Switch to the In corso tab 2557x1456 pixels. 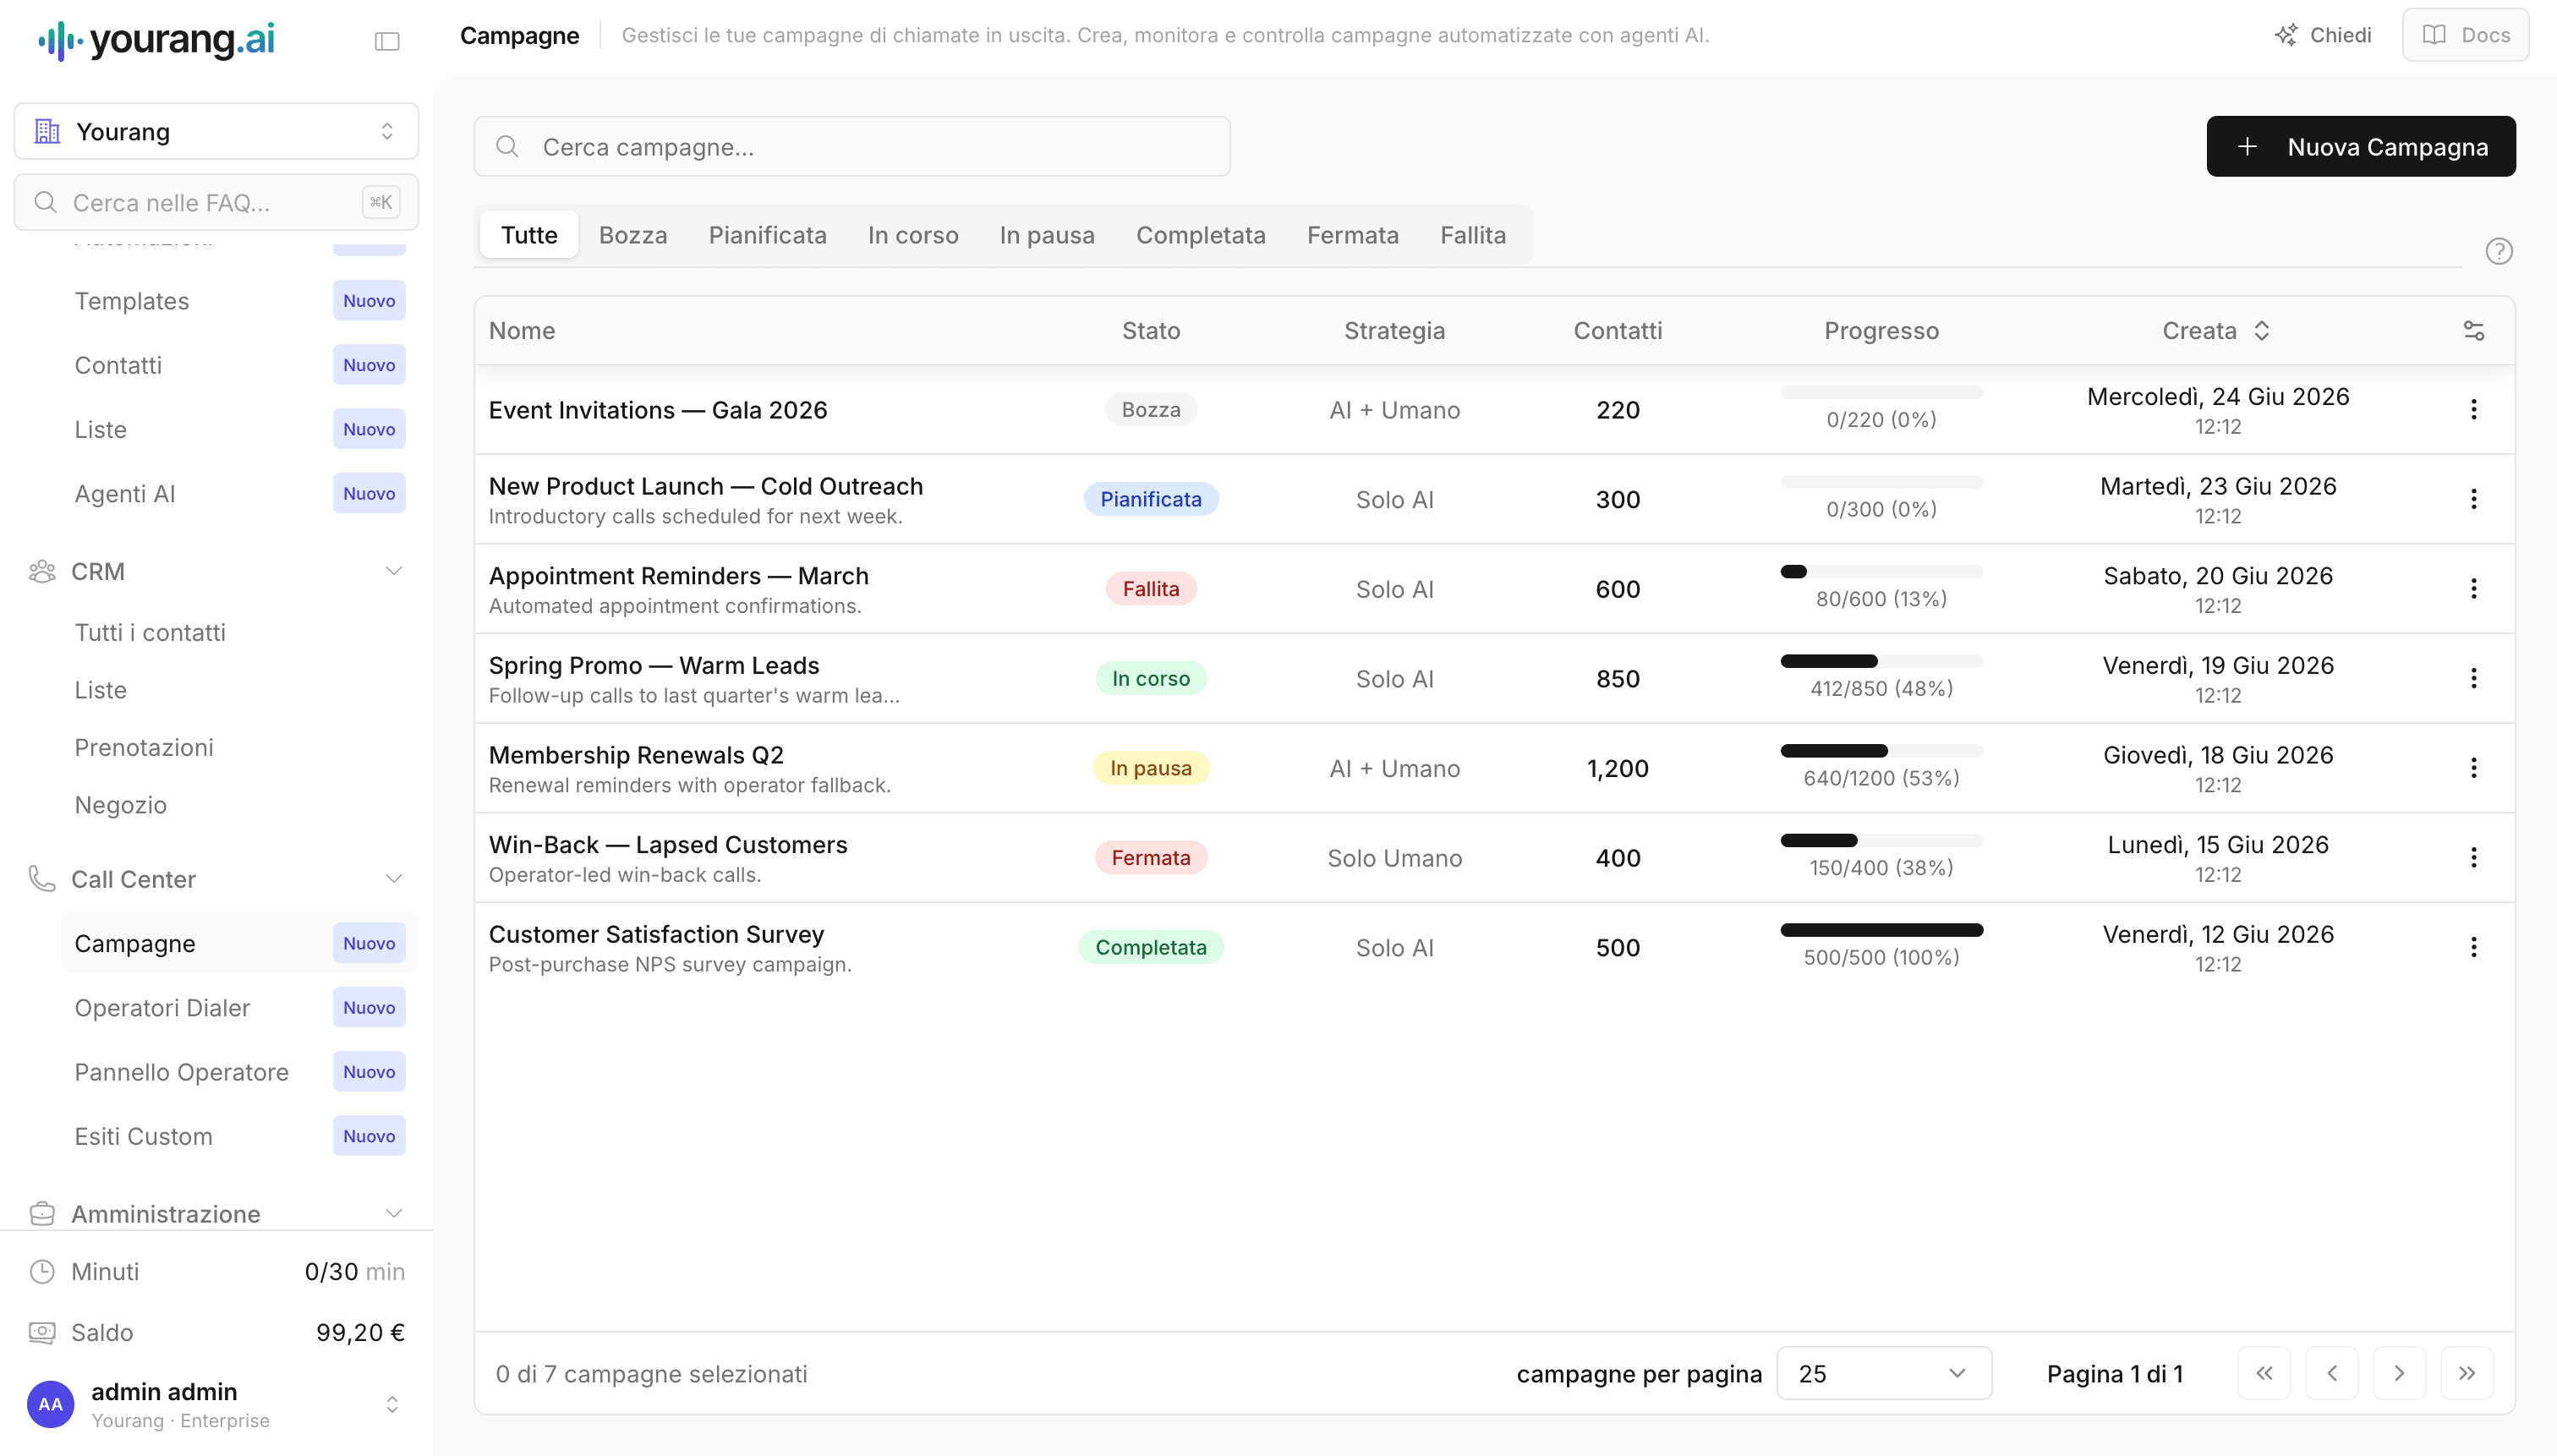point(913,235)
